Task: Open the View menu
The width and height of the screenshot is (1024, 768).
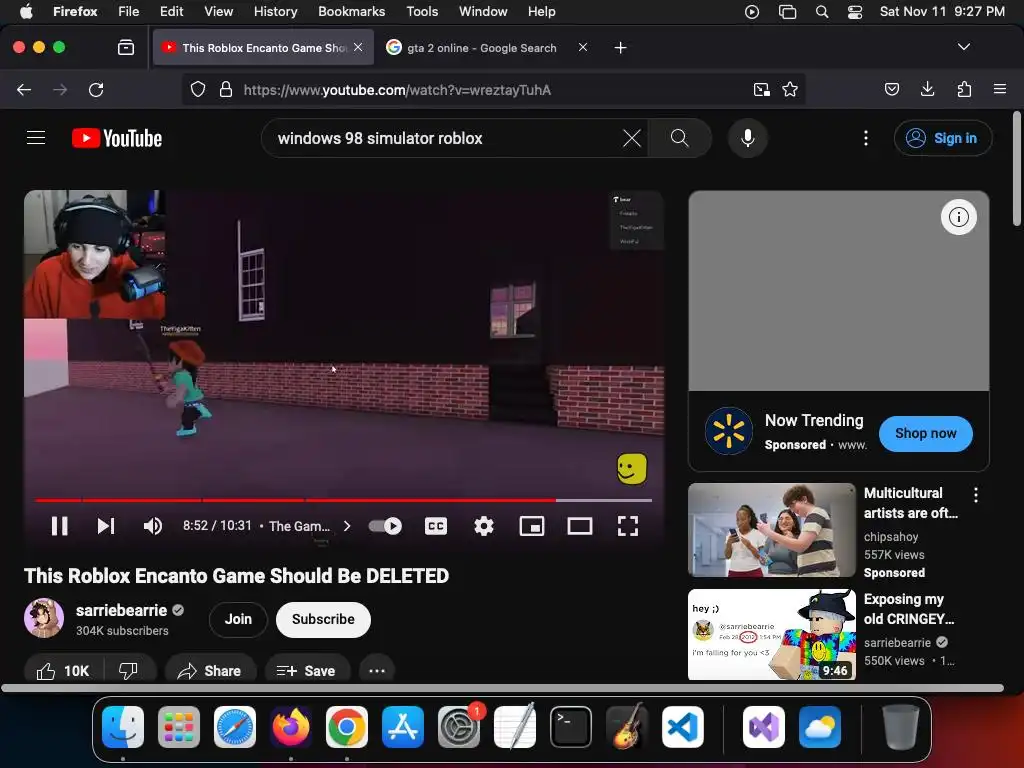Action: [218, 11]
